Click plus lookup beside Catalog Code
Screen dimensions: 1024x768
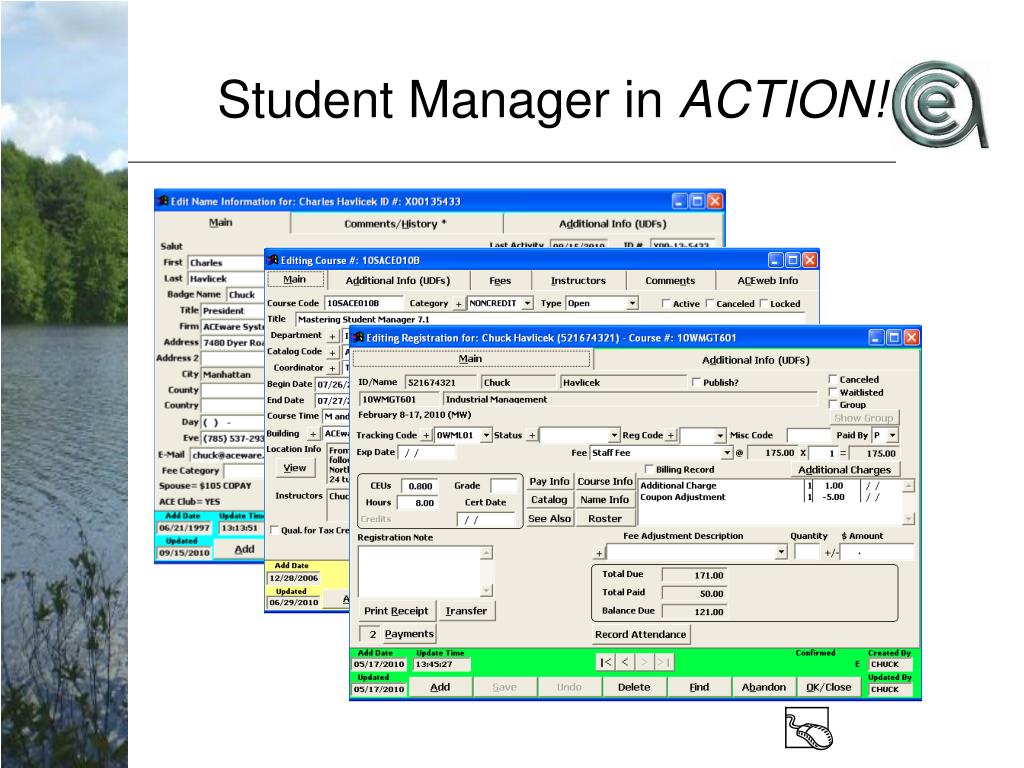(332, 353)
